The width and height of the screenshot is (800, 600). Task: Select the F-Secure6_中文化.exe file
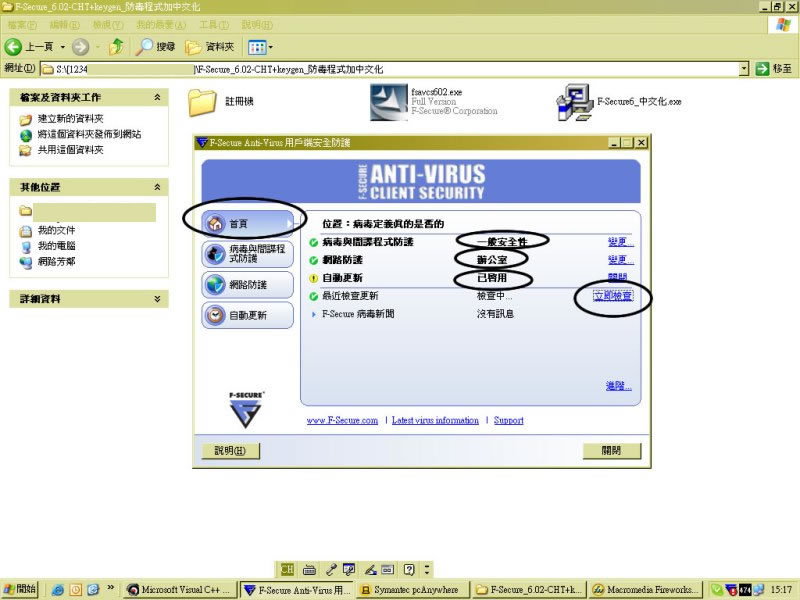coord(619,102)
